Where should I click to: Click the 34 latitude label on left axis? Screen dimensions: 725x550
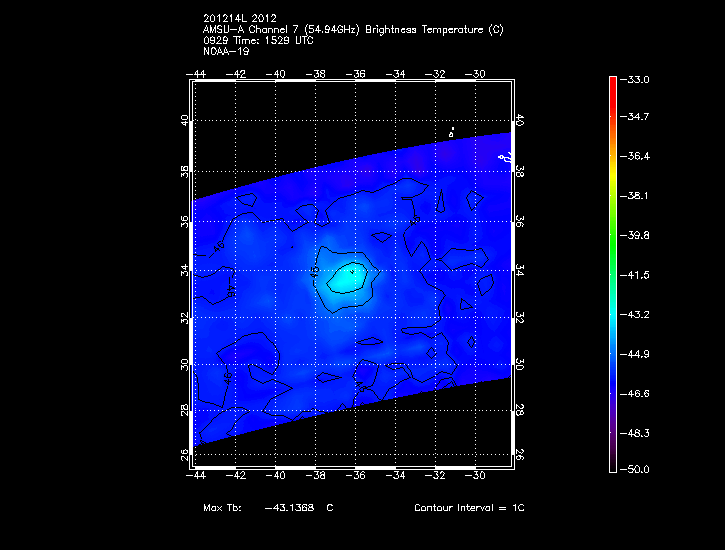pos(184,271)
